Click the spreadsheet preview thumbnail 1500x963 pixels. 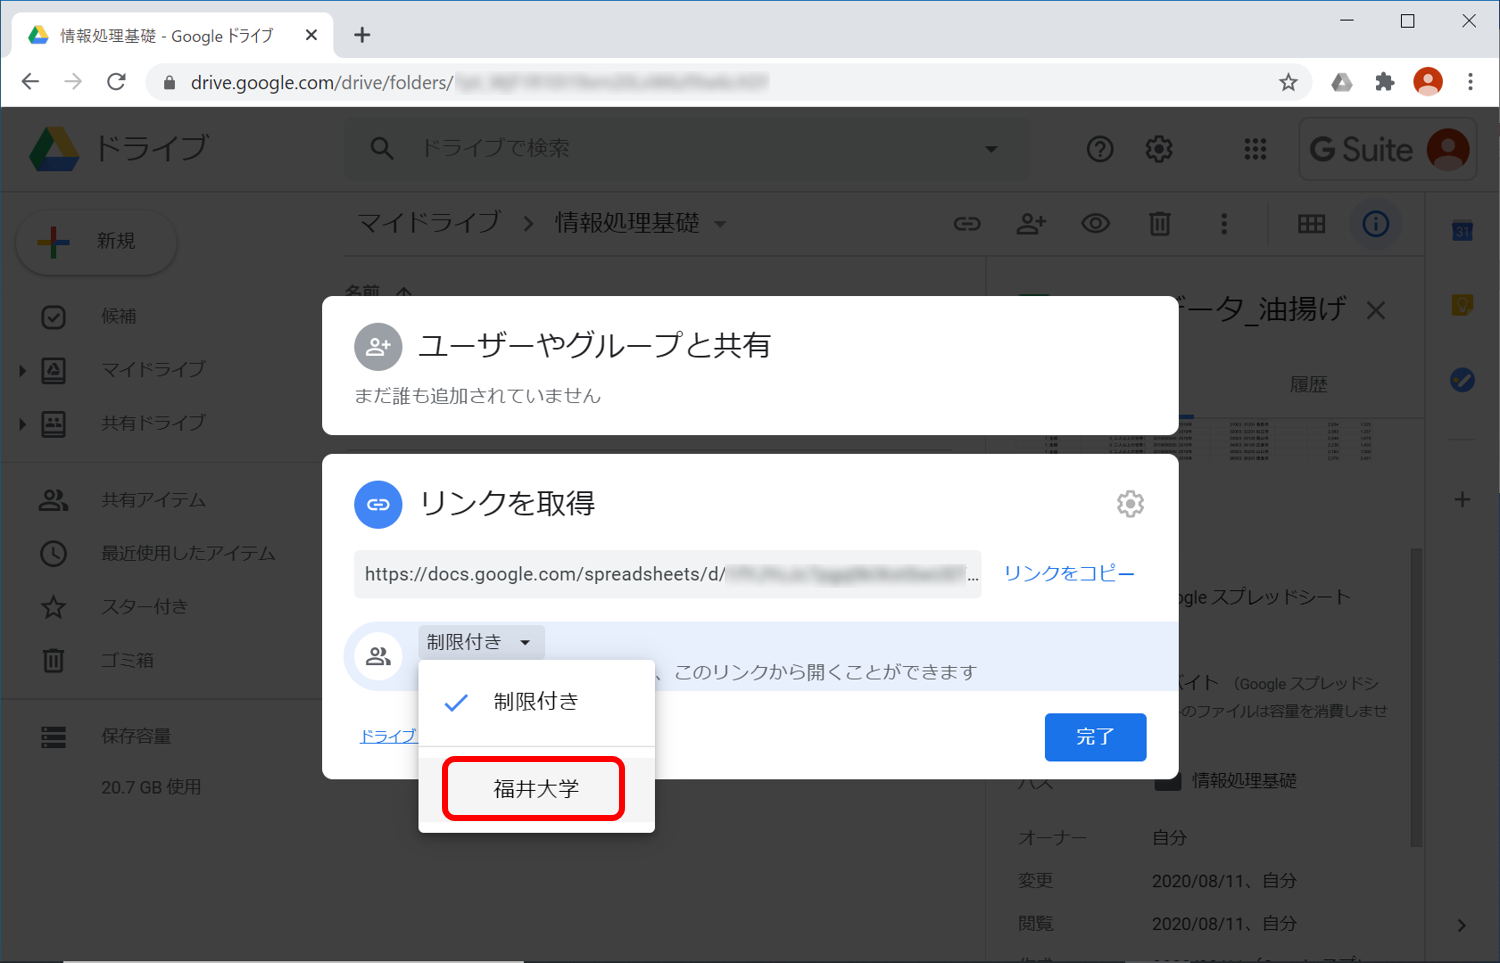[x=1208, y=440]
